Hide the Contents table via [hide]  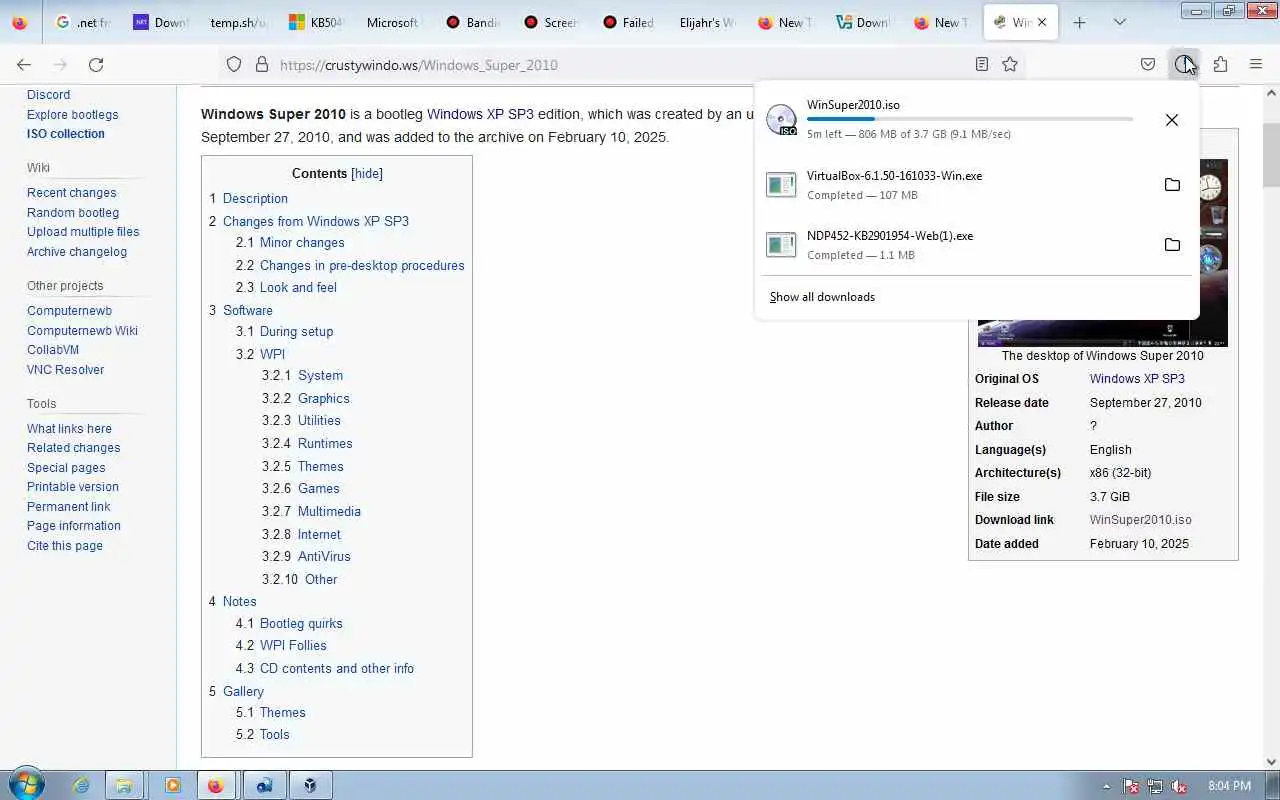click(367, 173)
